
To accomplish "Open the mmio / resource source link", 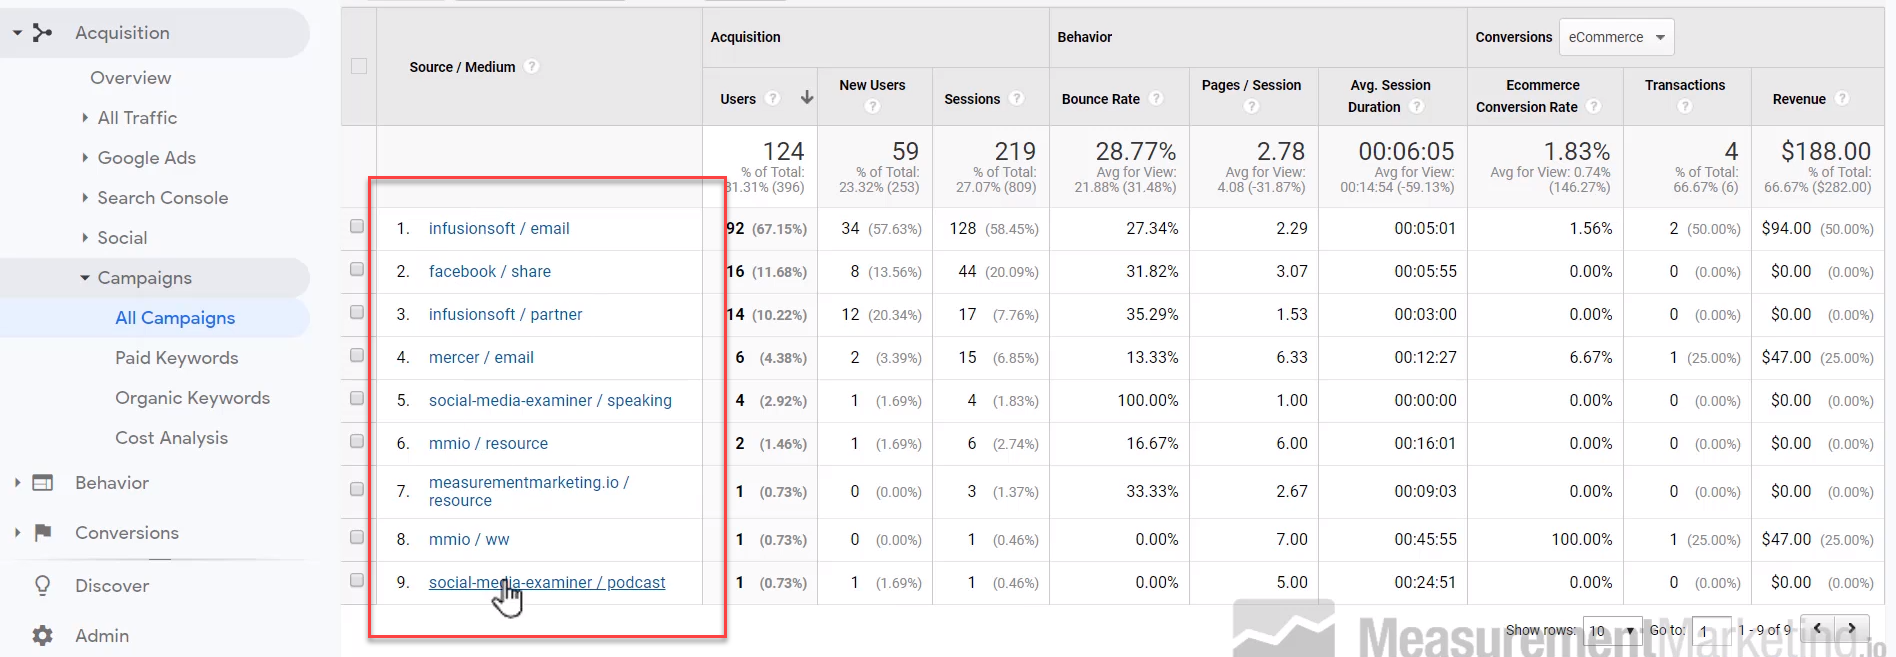I will 488,443.
